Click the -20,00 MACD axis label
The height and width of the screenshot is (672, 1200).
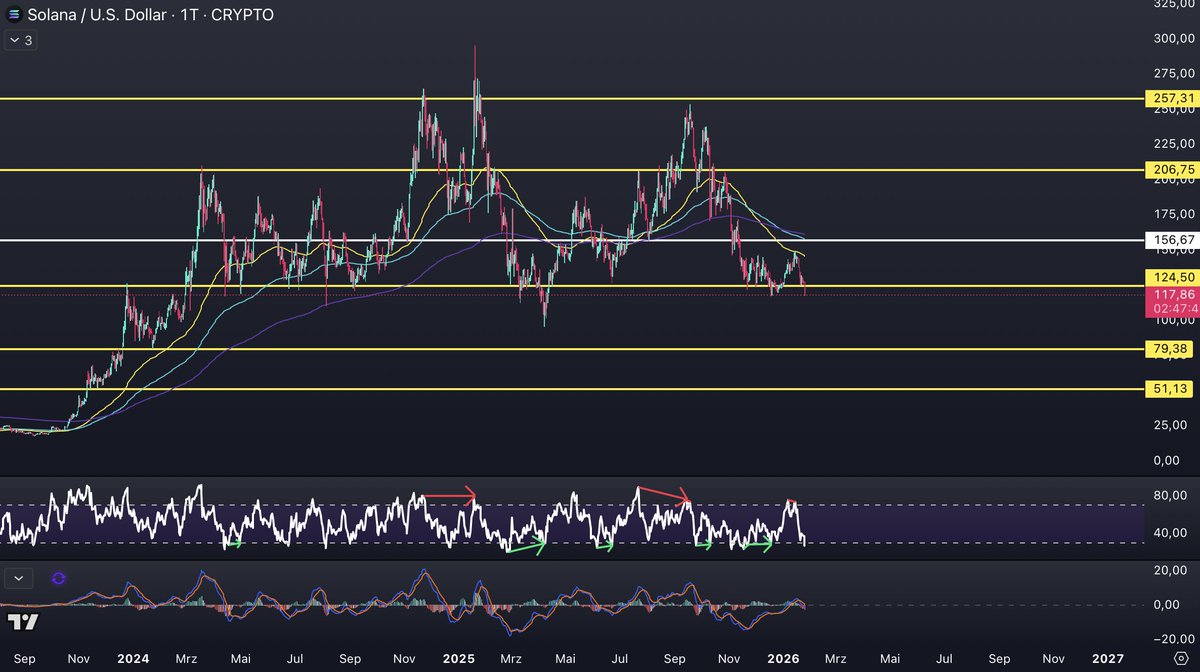point(1174,639)
